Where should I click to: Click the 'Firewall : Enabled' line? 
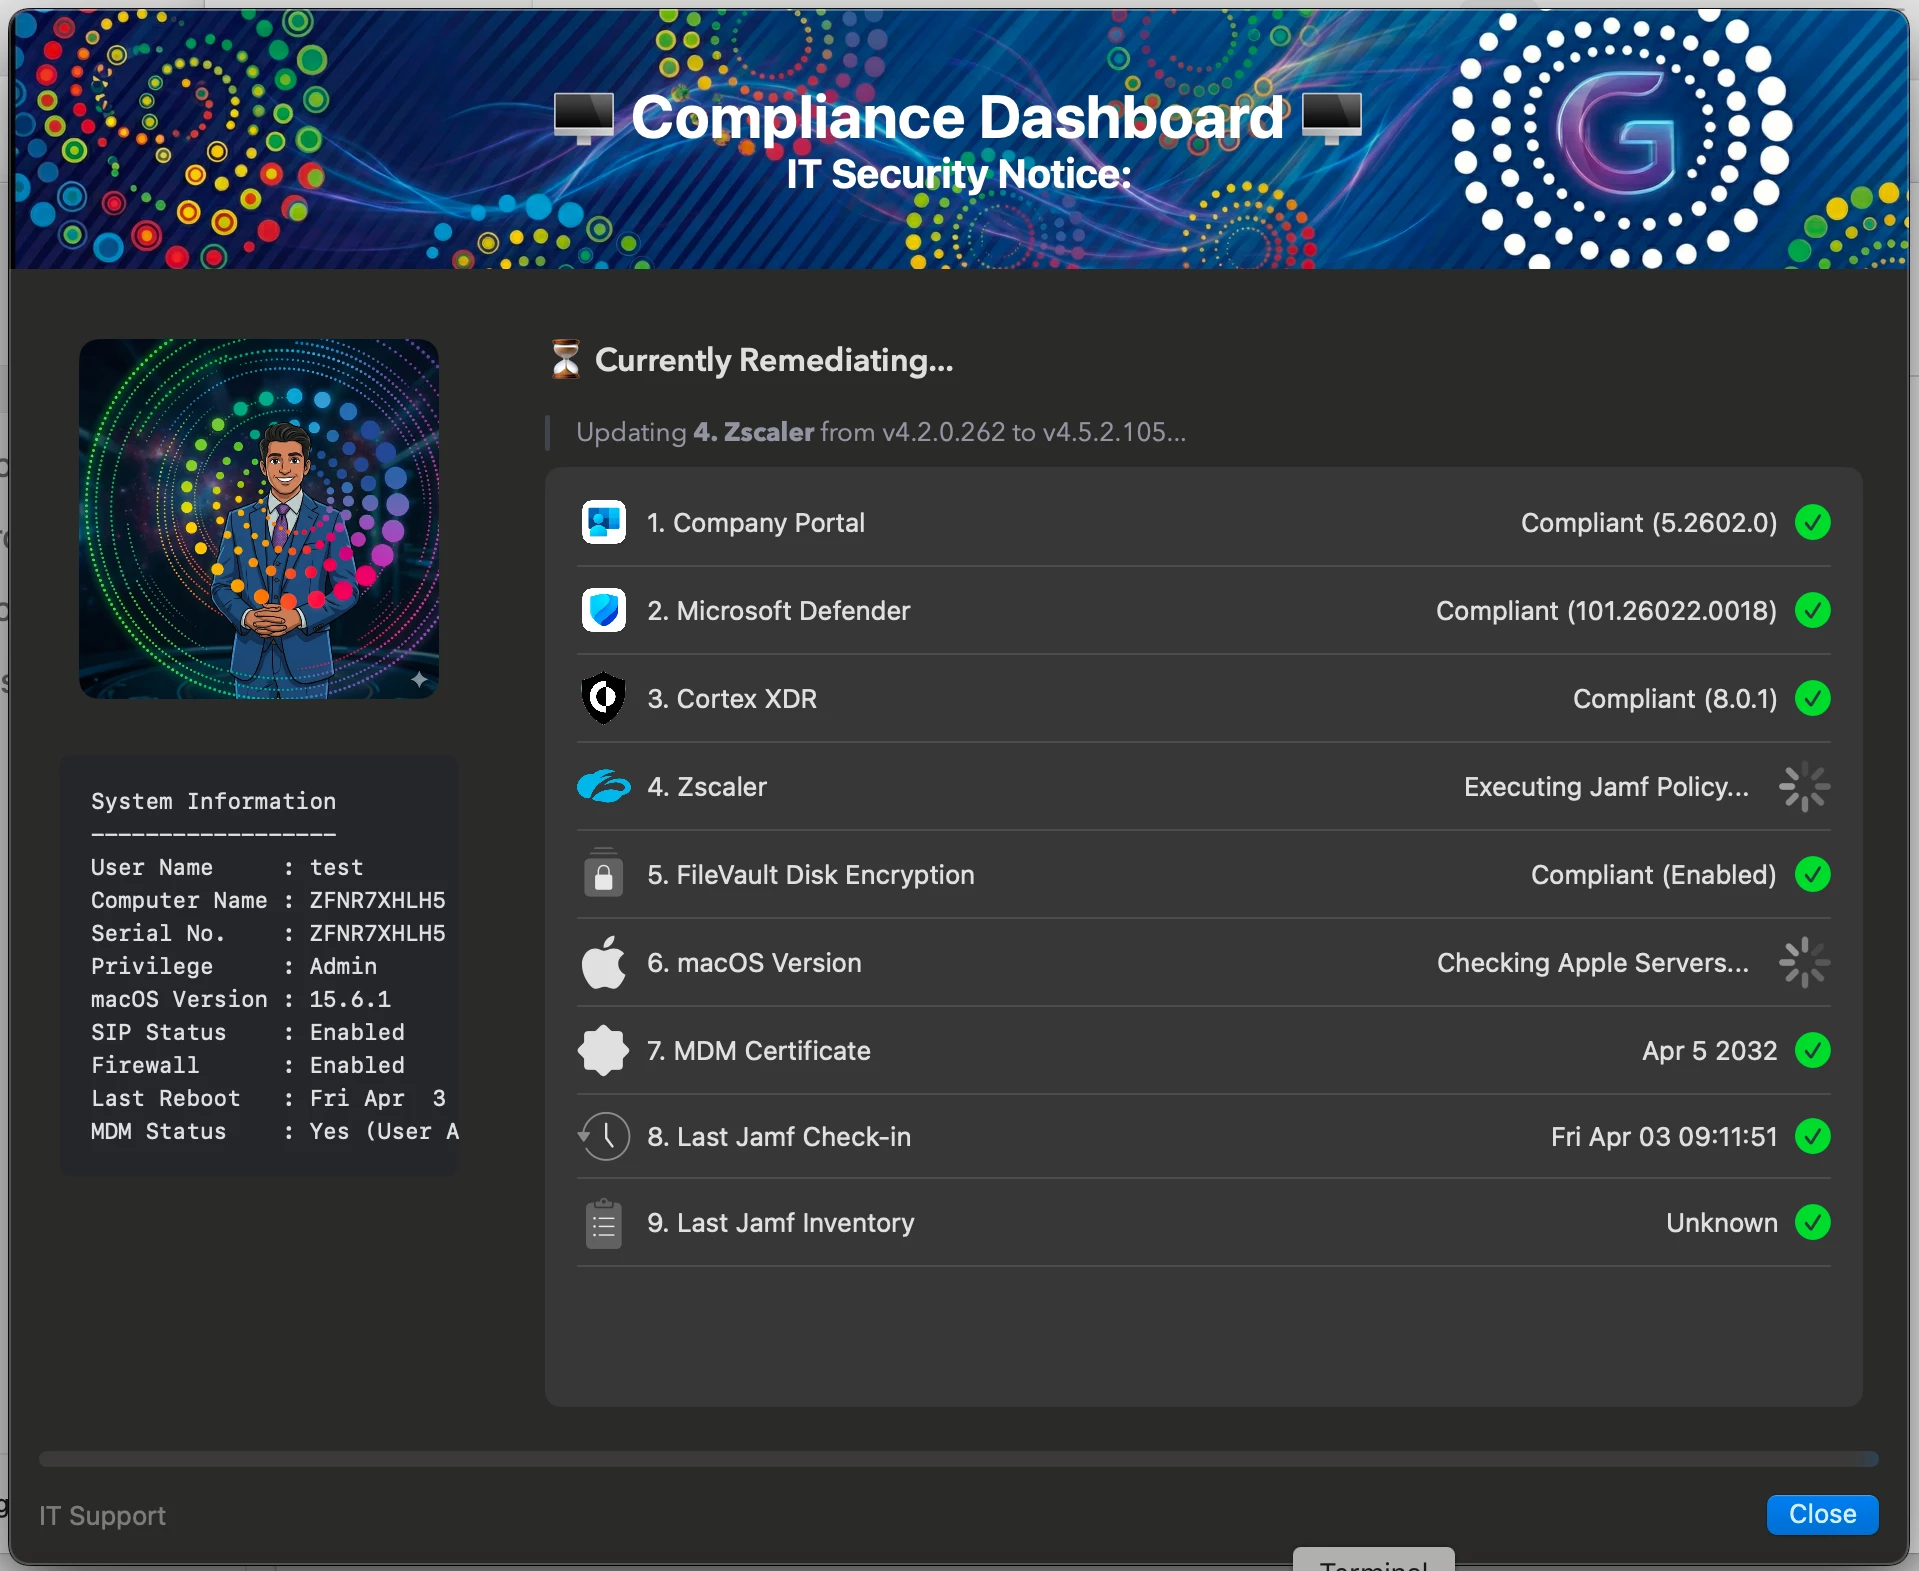pyautogui.click(x=247, y=1065)
